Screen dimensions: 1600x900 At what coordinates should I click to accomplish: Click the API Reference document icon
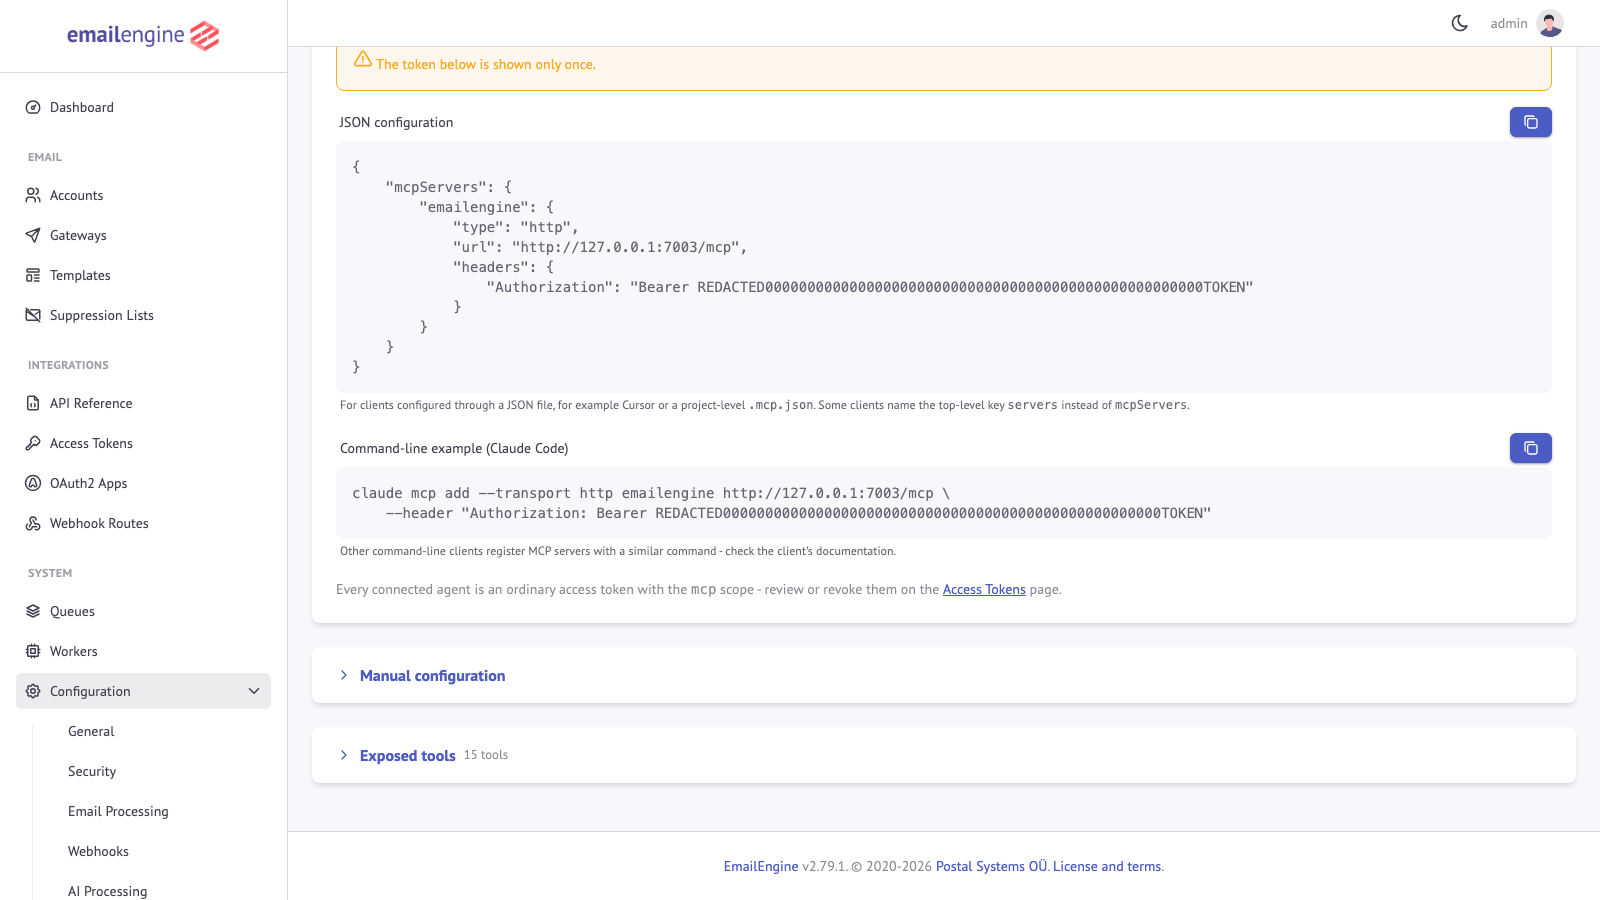pyautogui.click(x=33, y=403)
